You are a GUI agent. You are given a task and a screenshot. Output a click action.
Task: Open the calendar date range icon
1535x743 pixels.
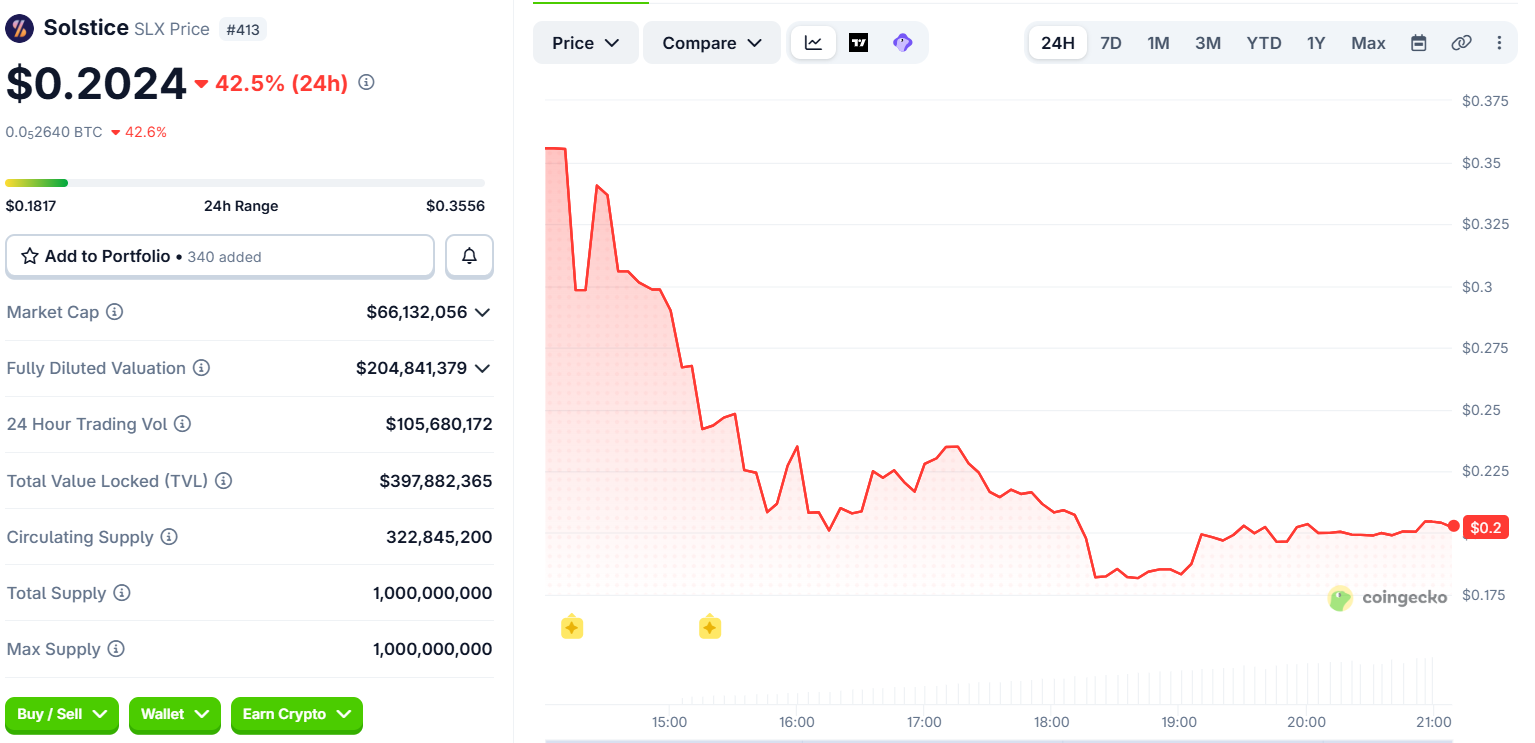[1418, 43]
